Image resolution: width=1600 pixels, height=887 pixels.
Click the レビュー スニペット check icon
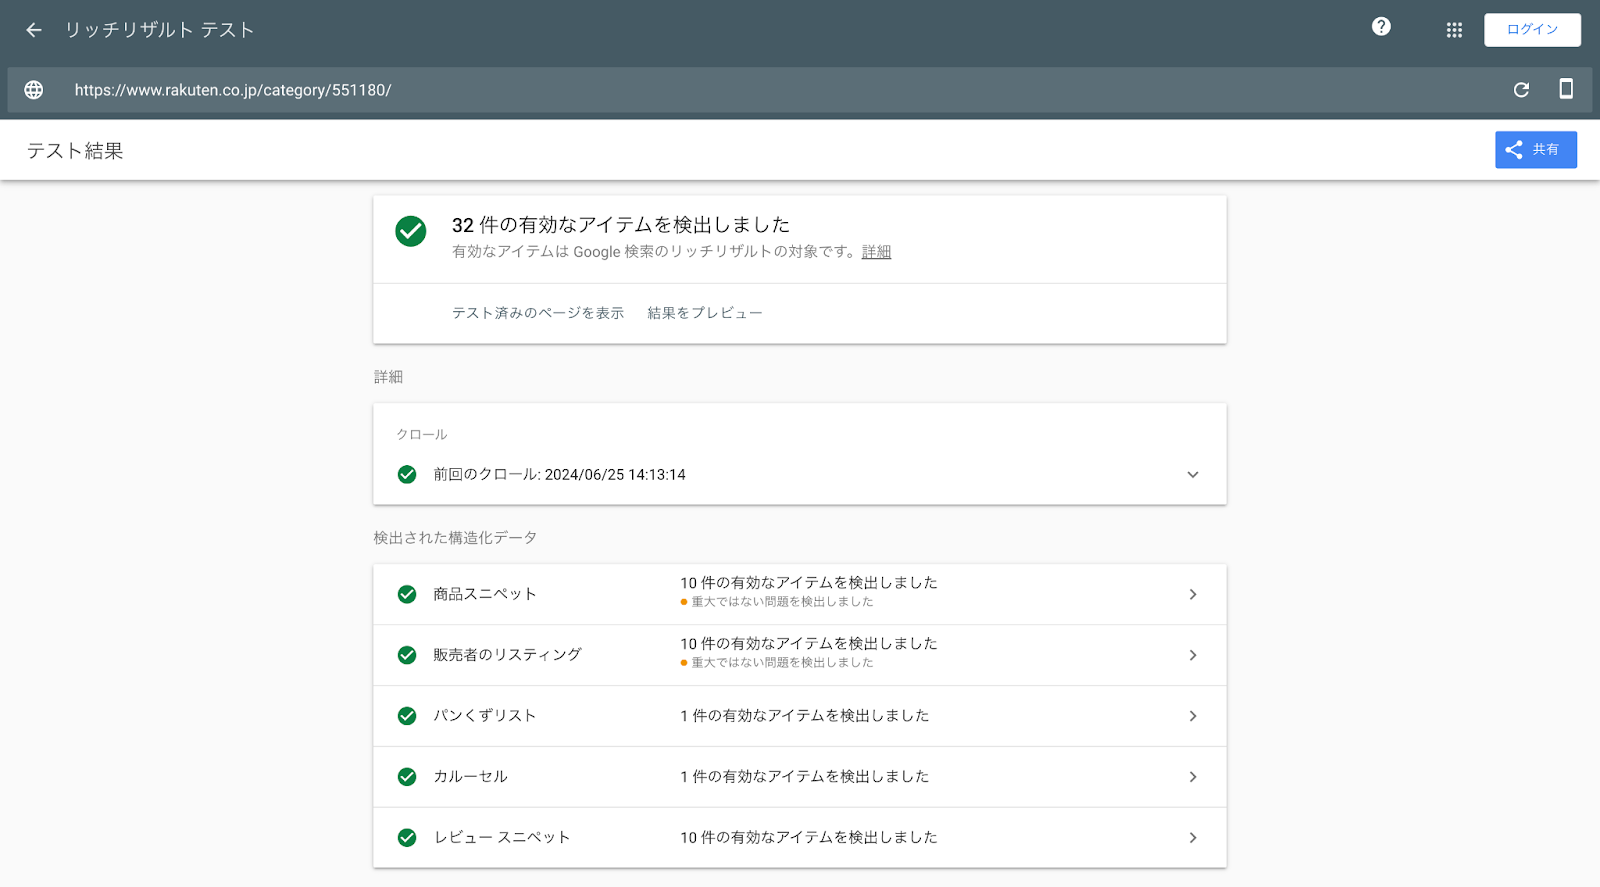coord(407,838)
